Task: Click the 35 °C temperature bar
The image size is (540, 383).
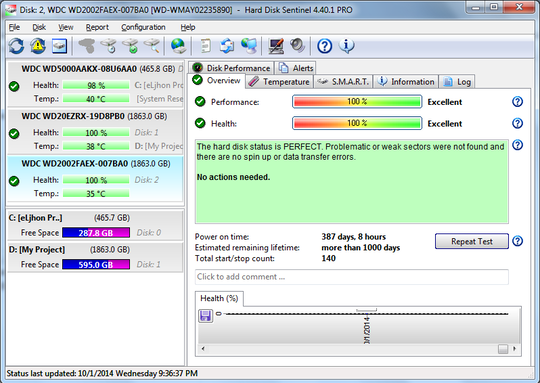Action: [x=96, y=194]
